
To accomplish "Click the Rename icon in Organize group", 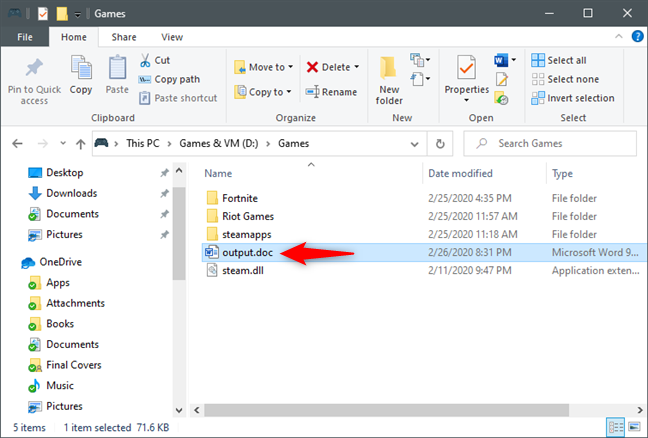I will 312,92.
